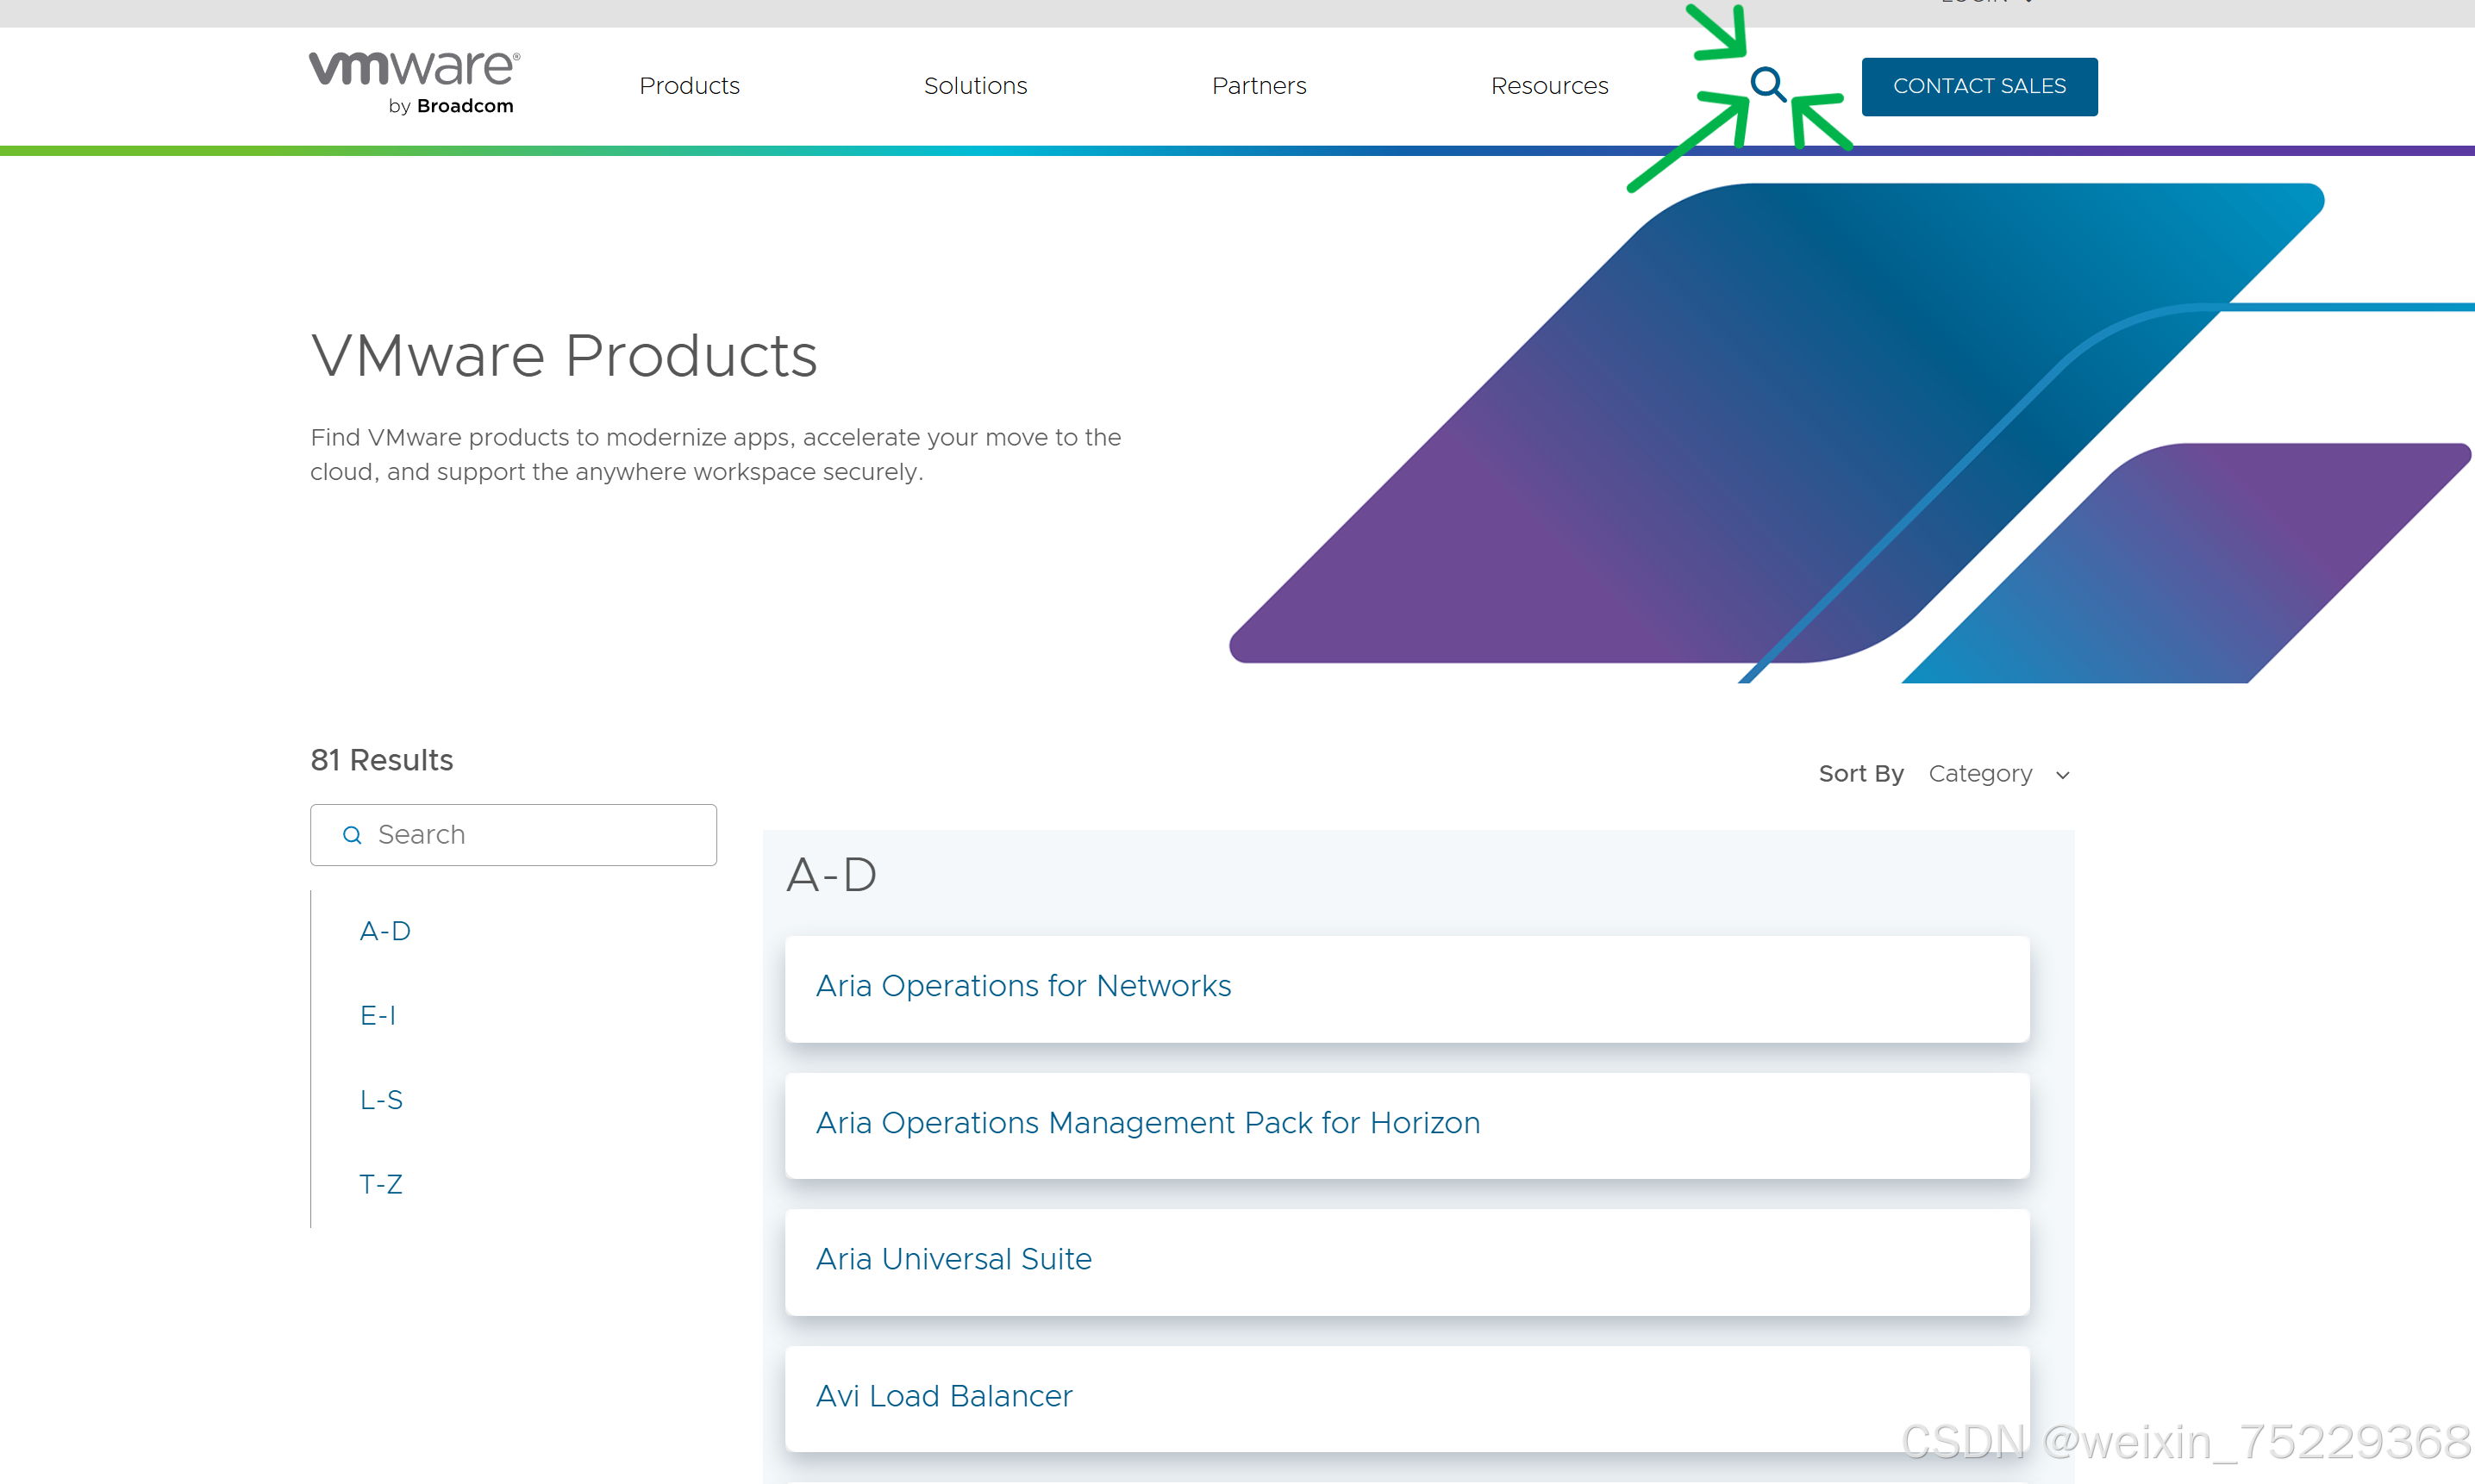Open the Resources menu
2475x1484 pixels.
coord(1549,86)
